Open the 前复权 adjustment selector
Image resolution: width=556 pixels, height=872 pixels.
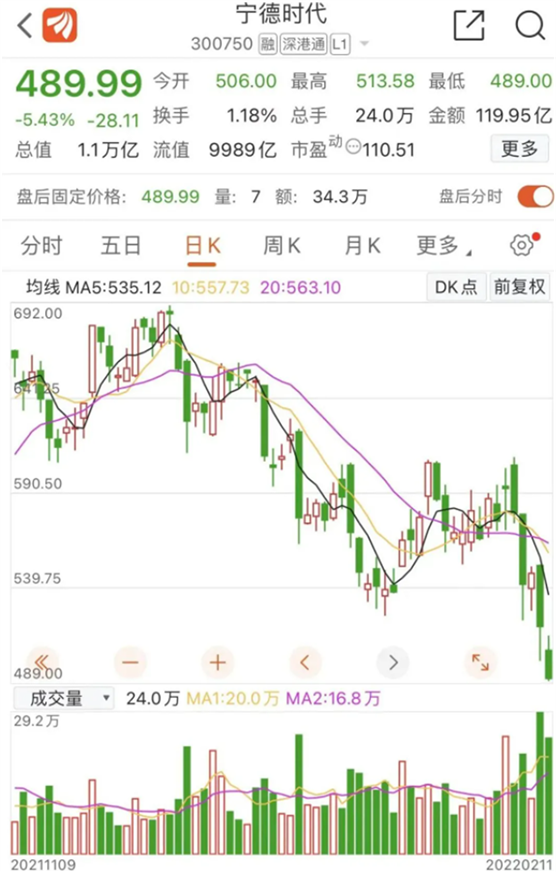click(519, 287)
